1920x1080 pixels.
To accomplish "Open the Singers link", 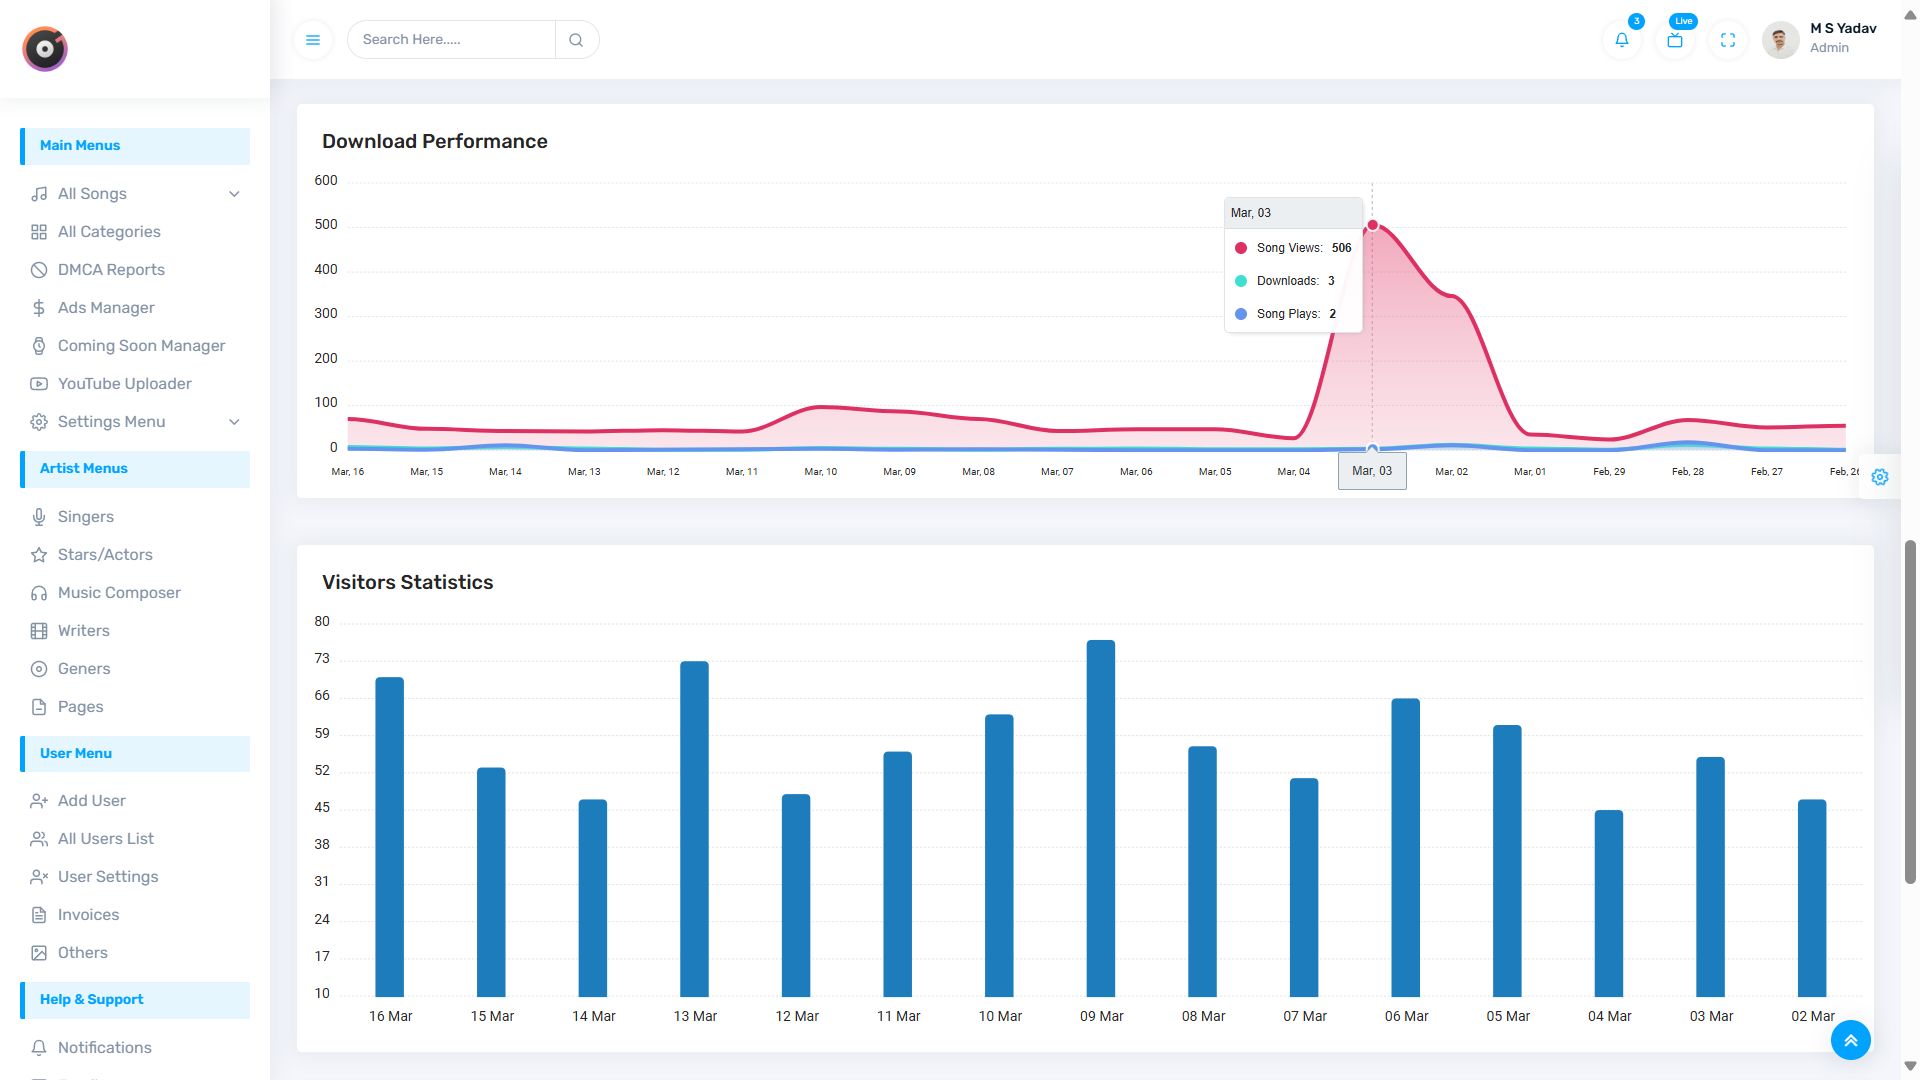I will pyautogui.click(x=85, y=517).
